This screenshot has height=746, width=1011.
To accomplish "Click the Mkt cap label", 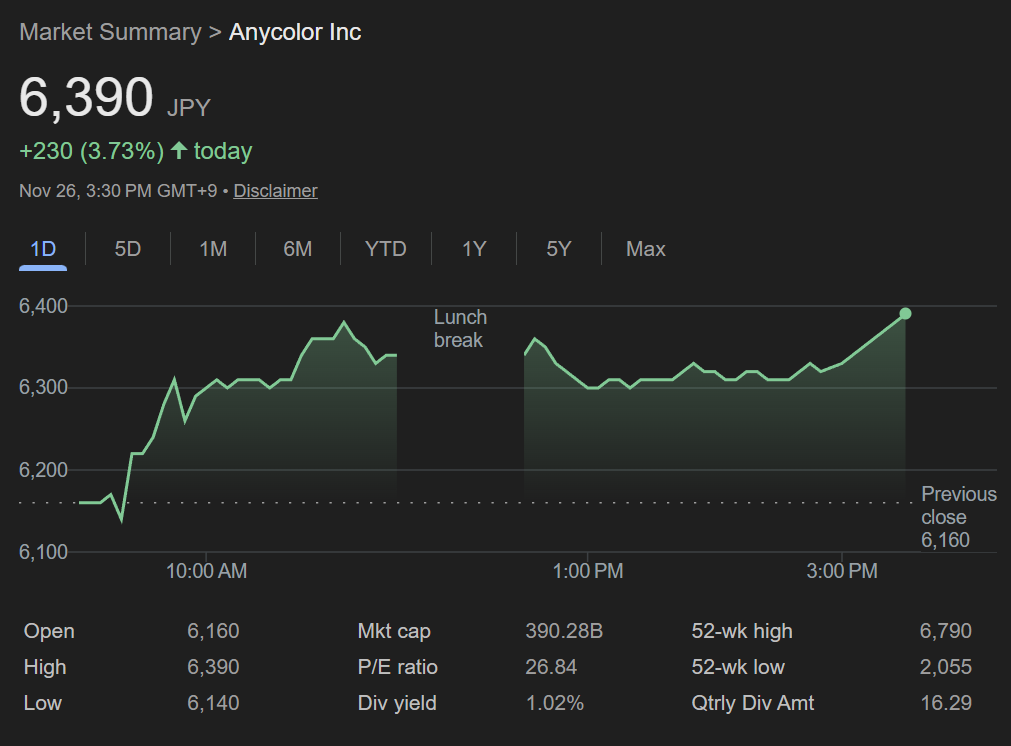I will point(394,631).
